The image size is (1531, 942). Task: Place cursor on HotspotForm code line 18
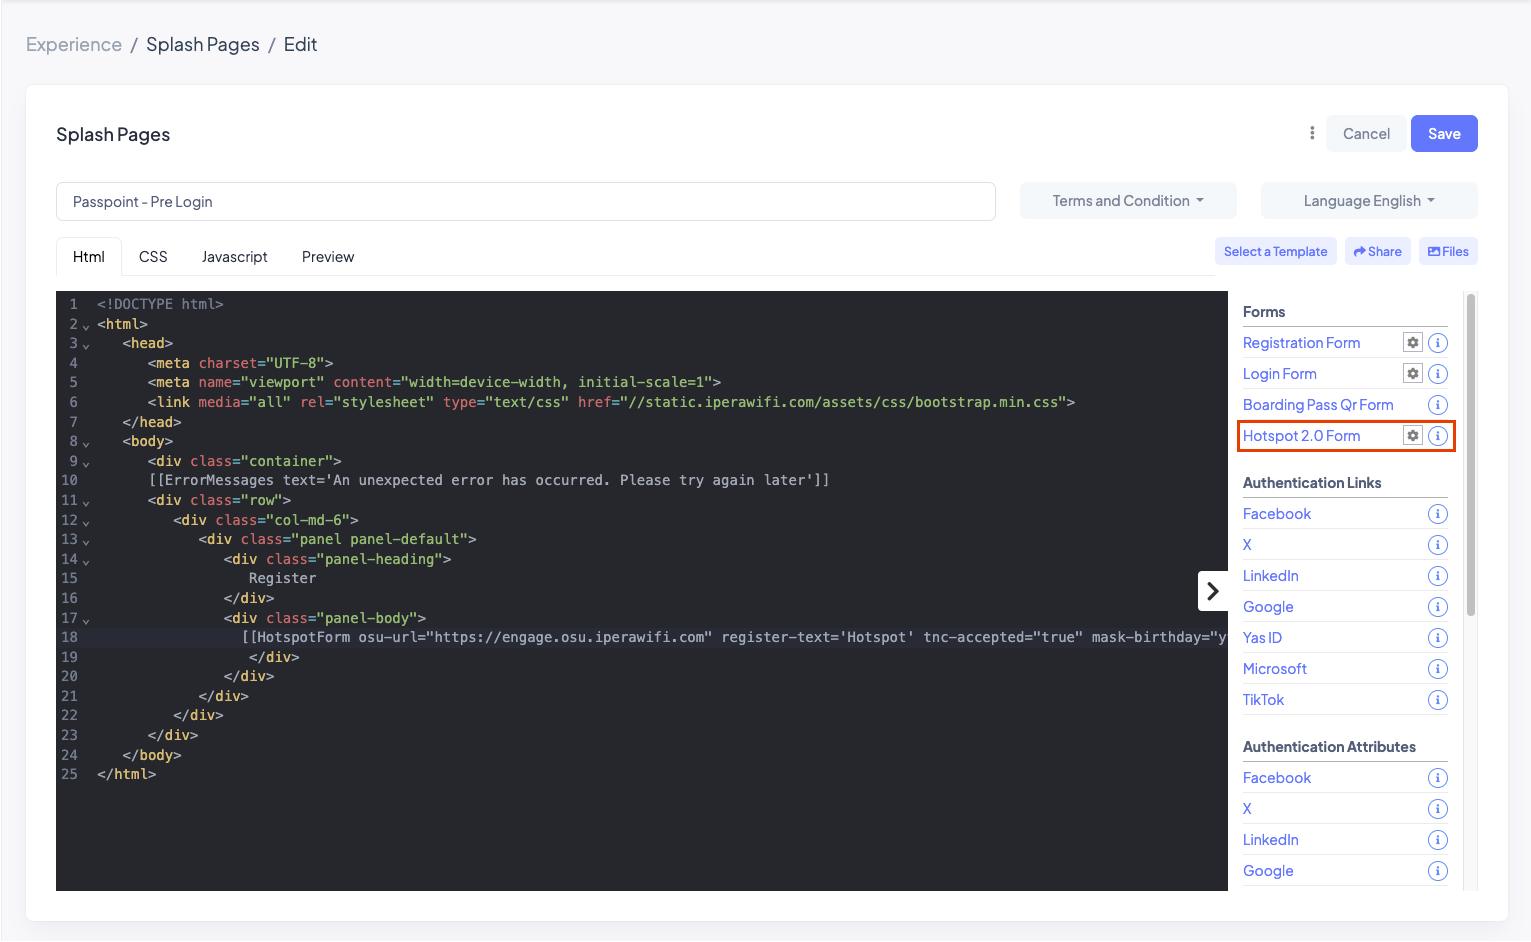pyautogui.click(x=733, y=637)
